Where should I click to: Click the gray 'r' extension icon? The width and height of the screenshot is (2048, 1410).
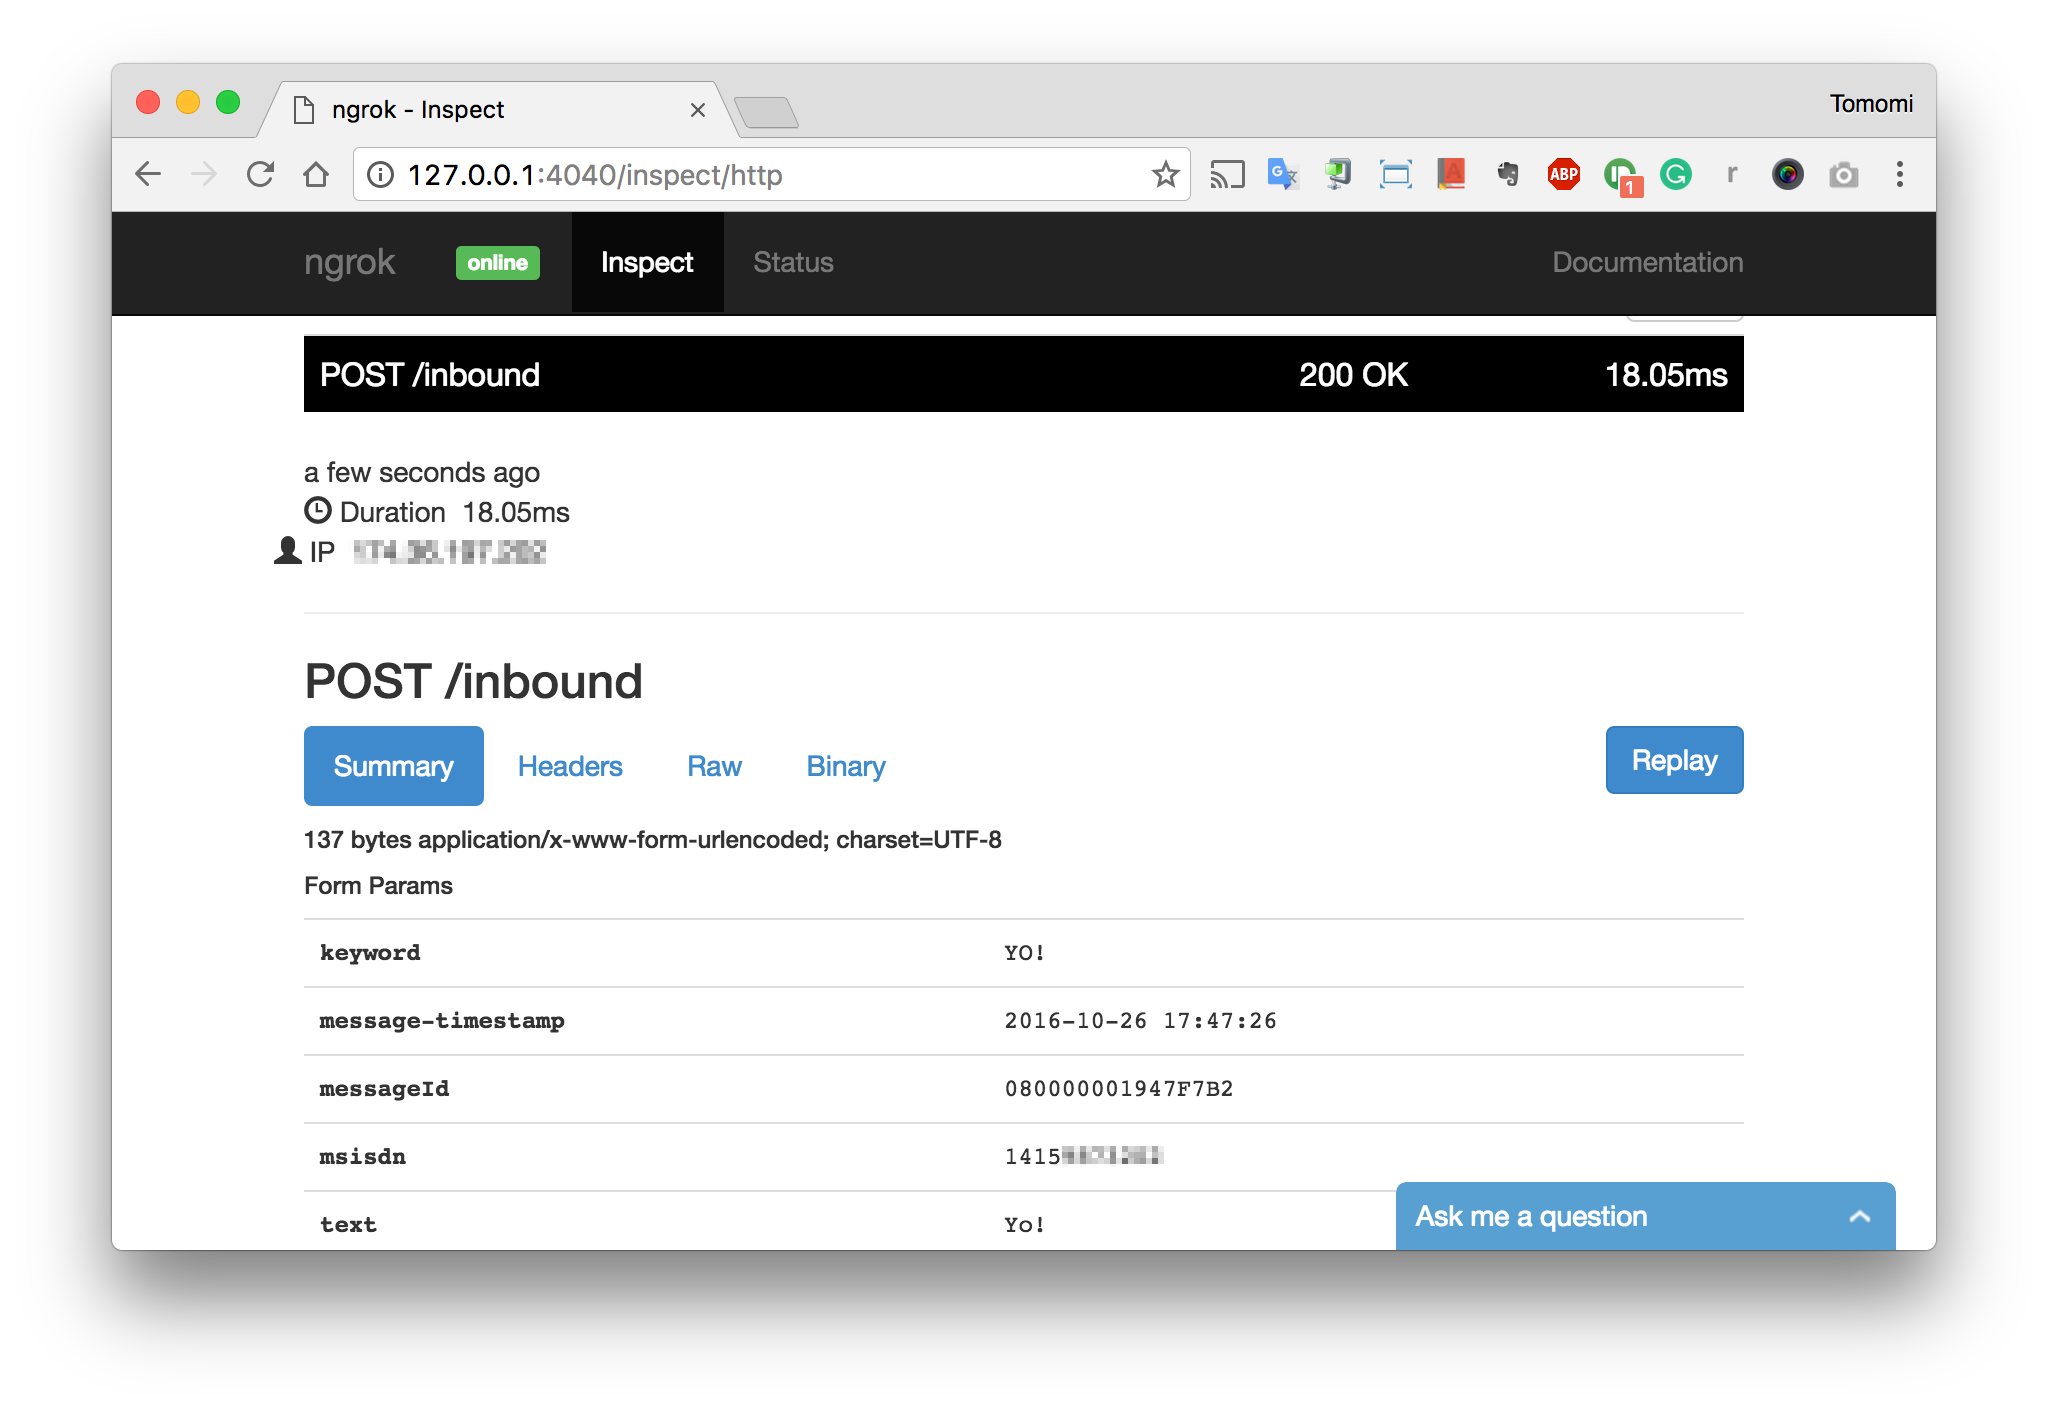coord(1731,175)
